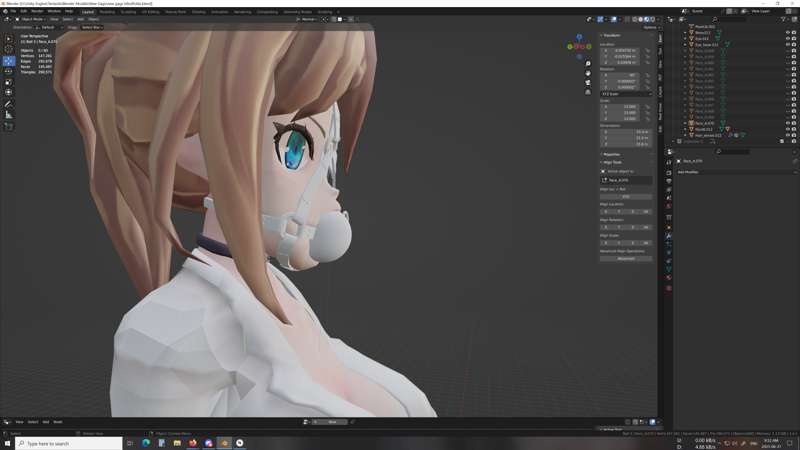The width and height of the screenshot is (800, 450).
Task: Collapse the Align Tools panel header
Action: pyautogui.click(x=612, y=162)
